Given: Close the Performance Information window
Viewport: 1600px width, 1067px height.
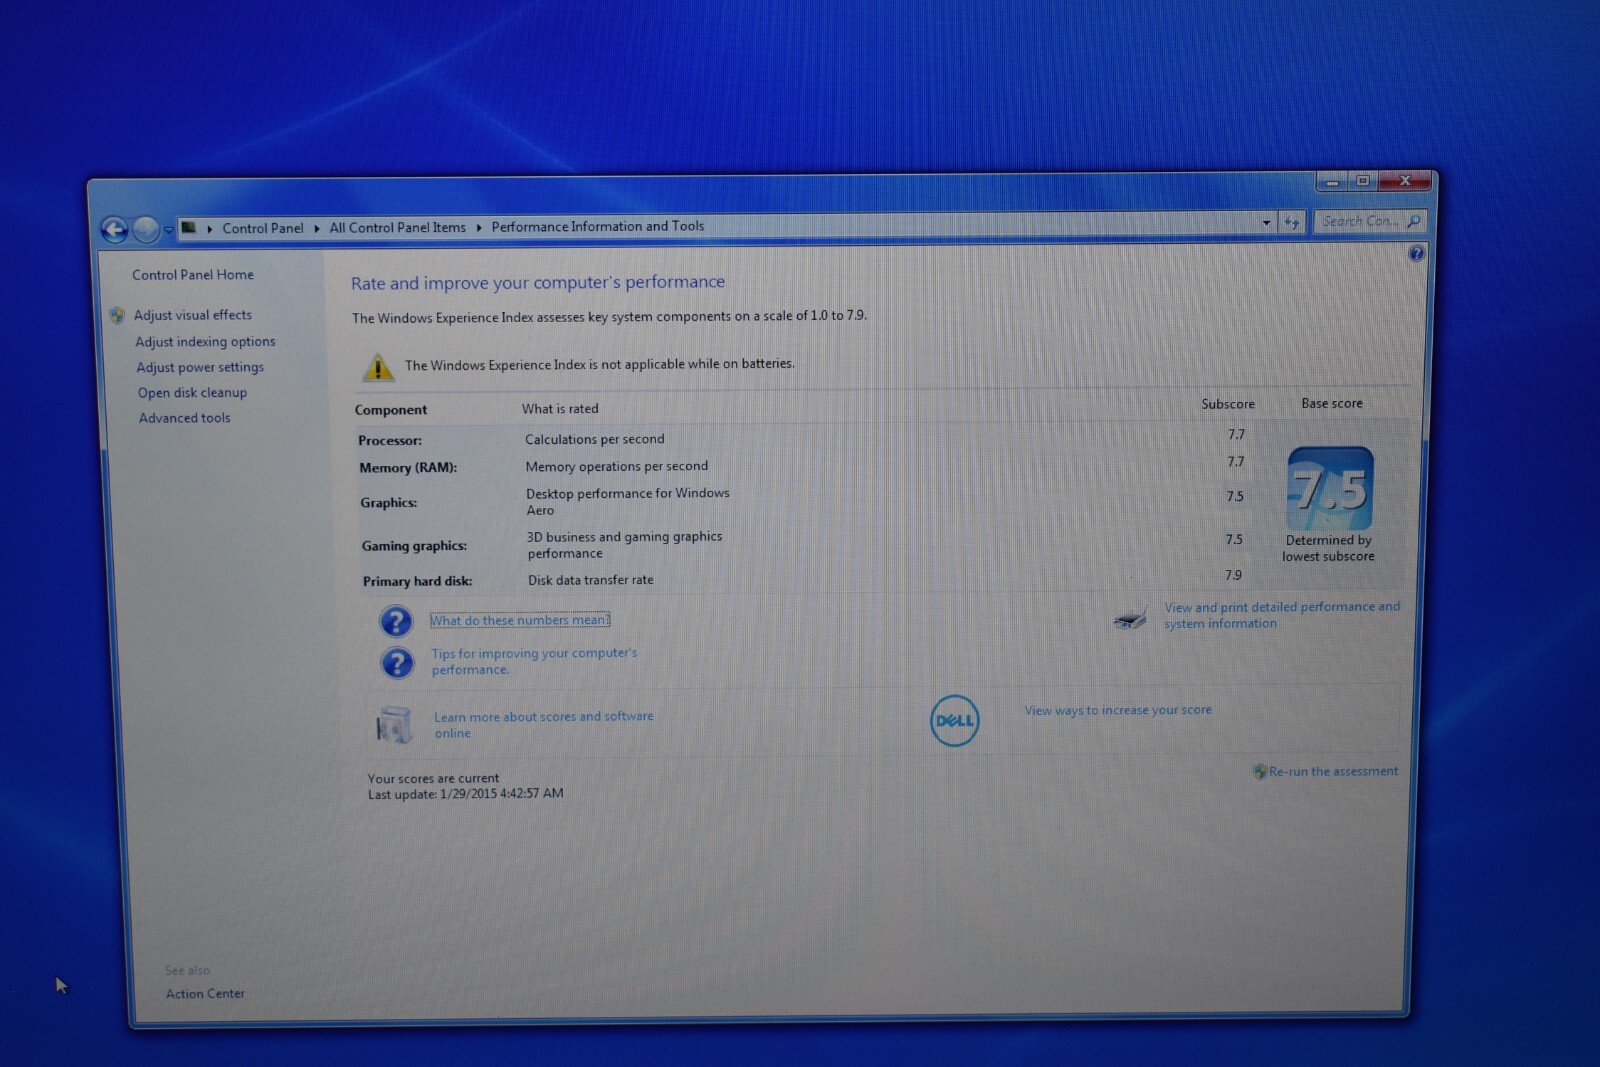Looking at the screenshot, I should [1404, 180].
